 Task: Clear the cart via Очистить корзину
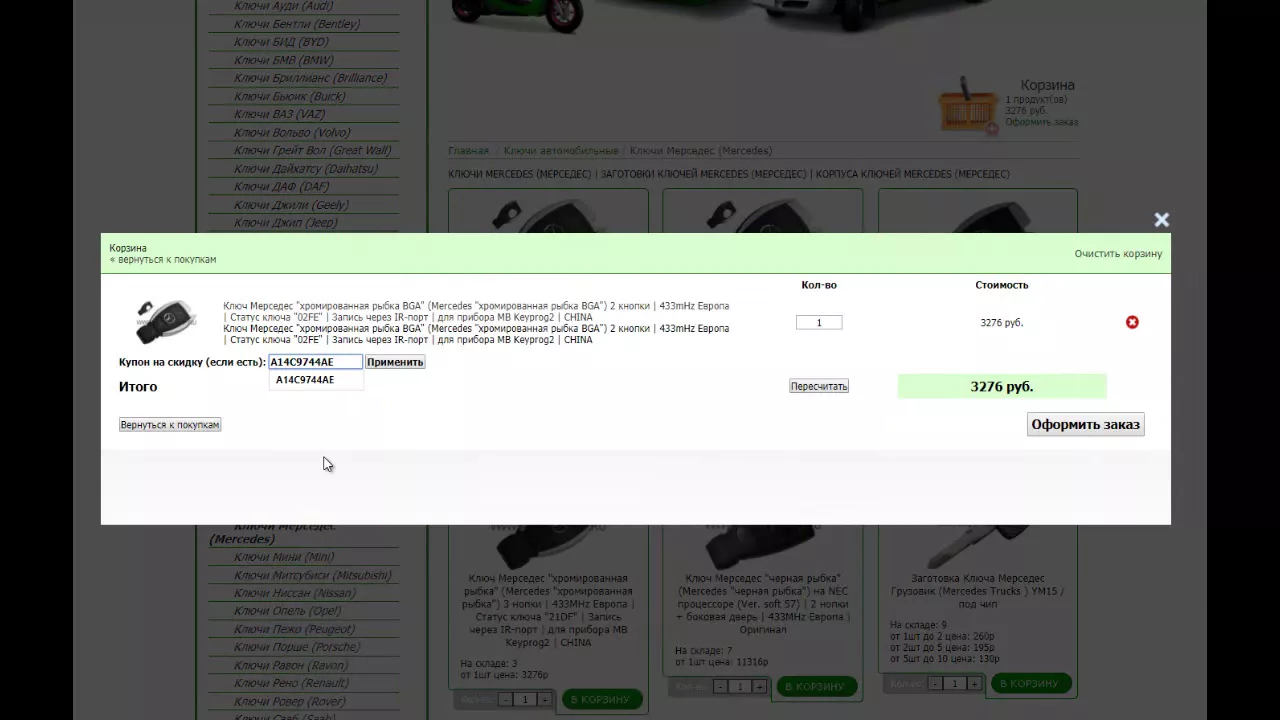click(x=1118, y=254)
